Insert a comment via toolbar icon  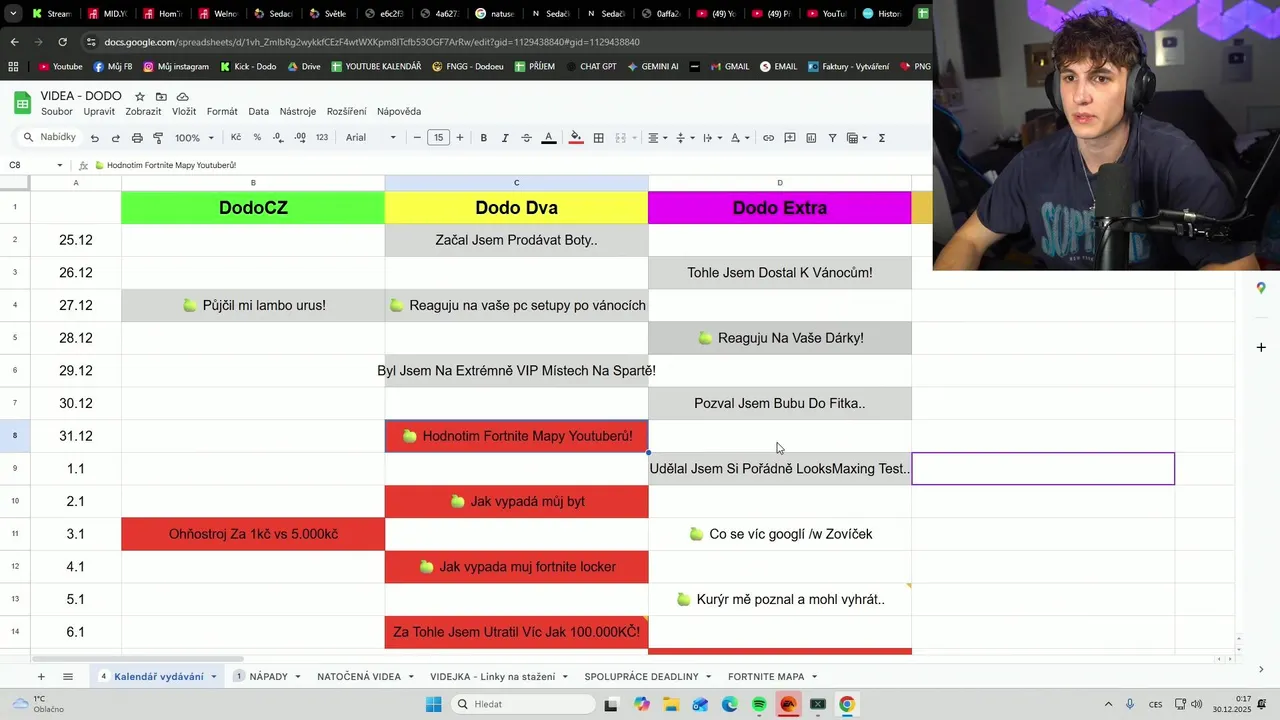point(790,138)
